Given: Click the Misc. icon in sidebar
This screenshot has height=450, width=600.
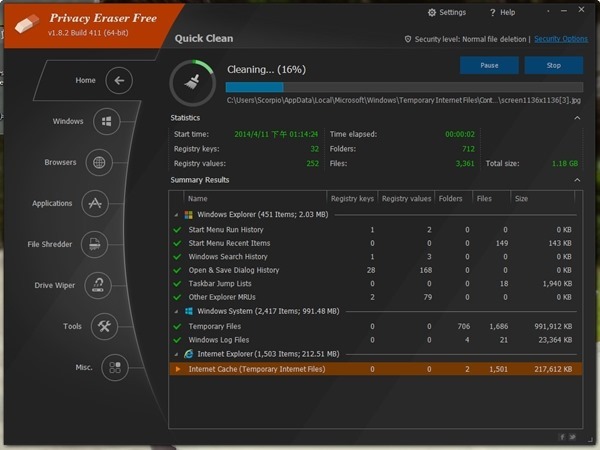Looking at the screenshot, I should coord(114,367).
